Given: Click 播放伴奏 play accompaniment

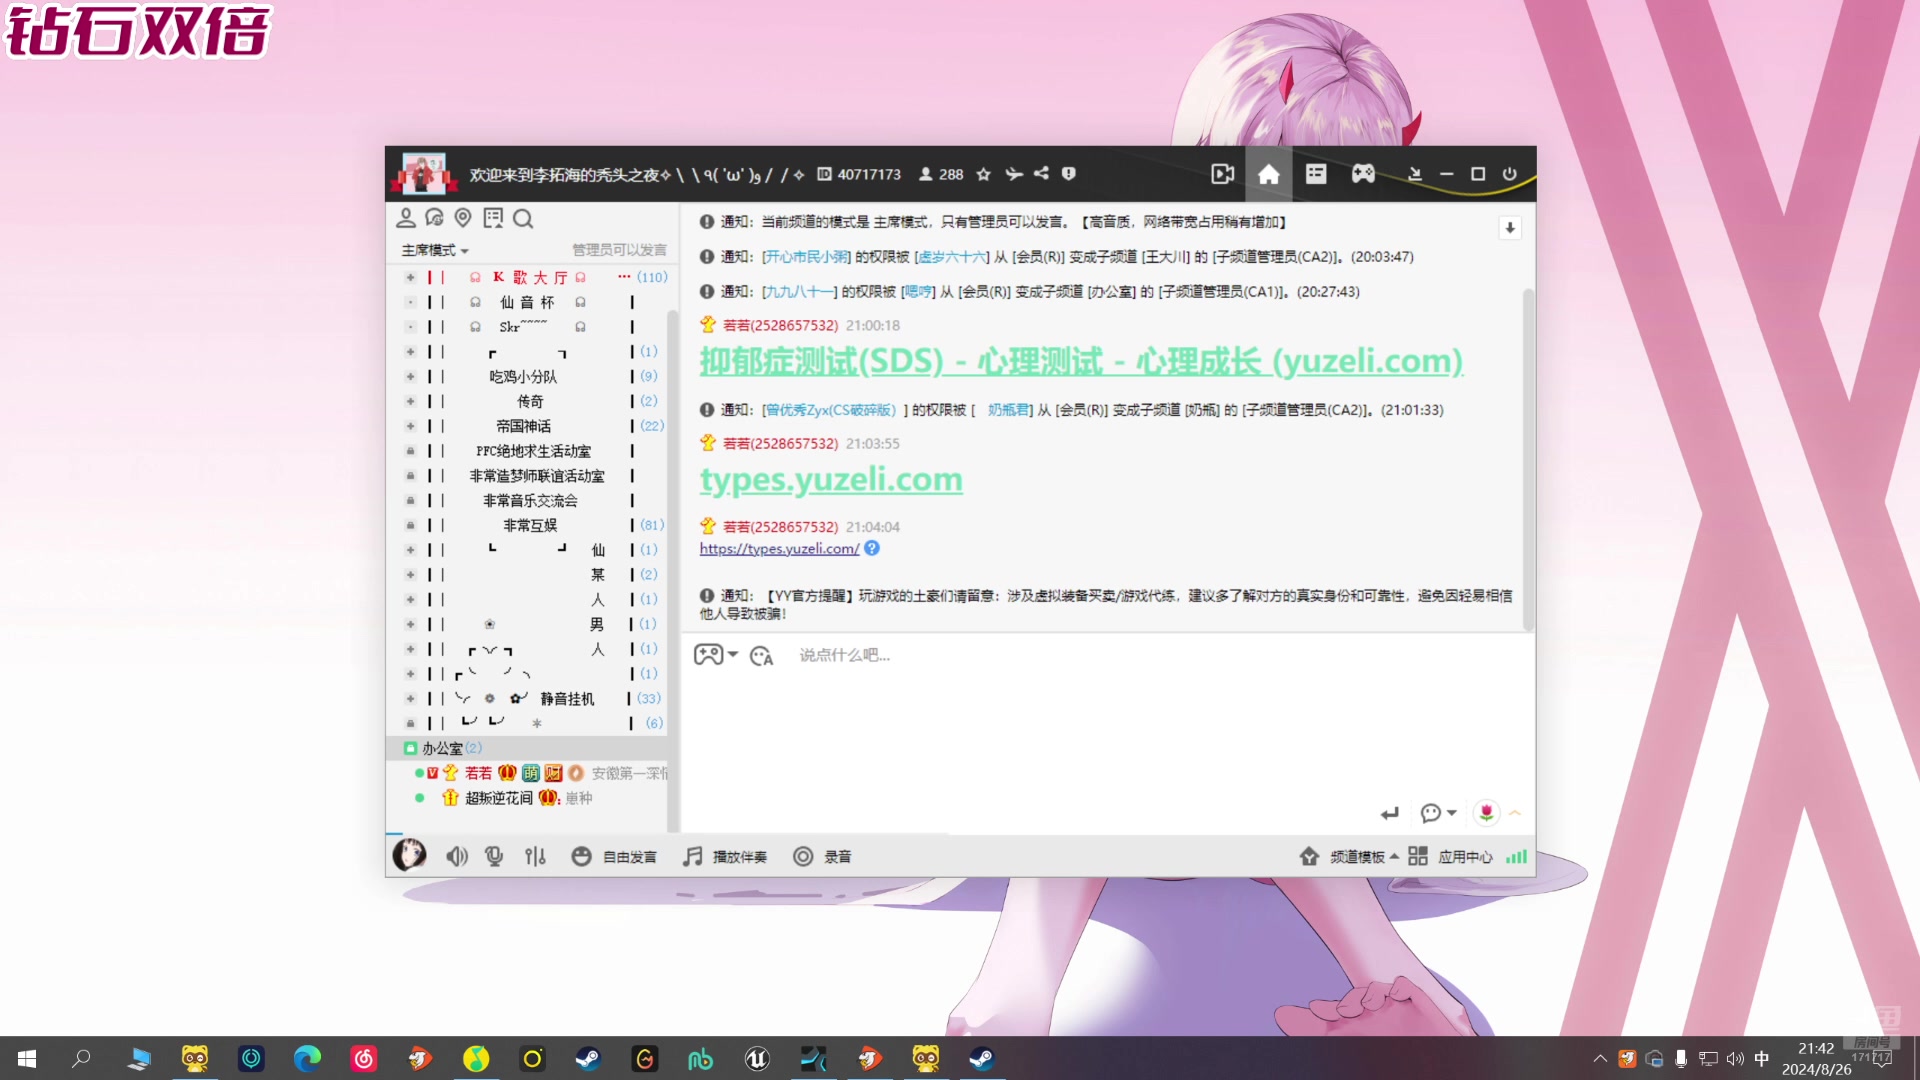Looking at the screenshot, I should pyautogui.click(x=725, y=856).
